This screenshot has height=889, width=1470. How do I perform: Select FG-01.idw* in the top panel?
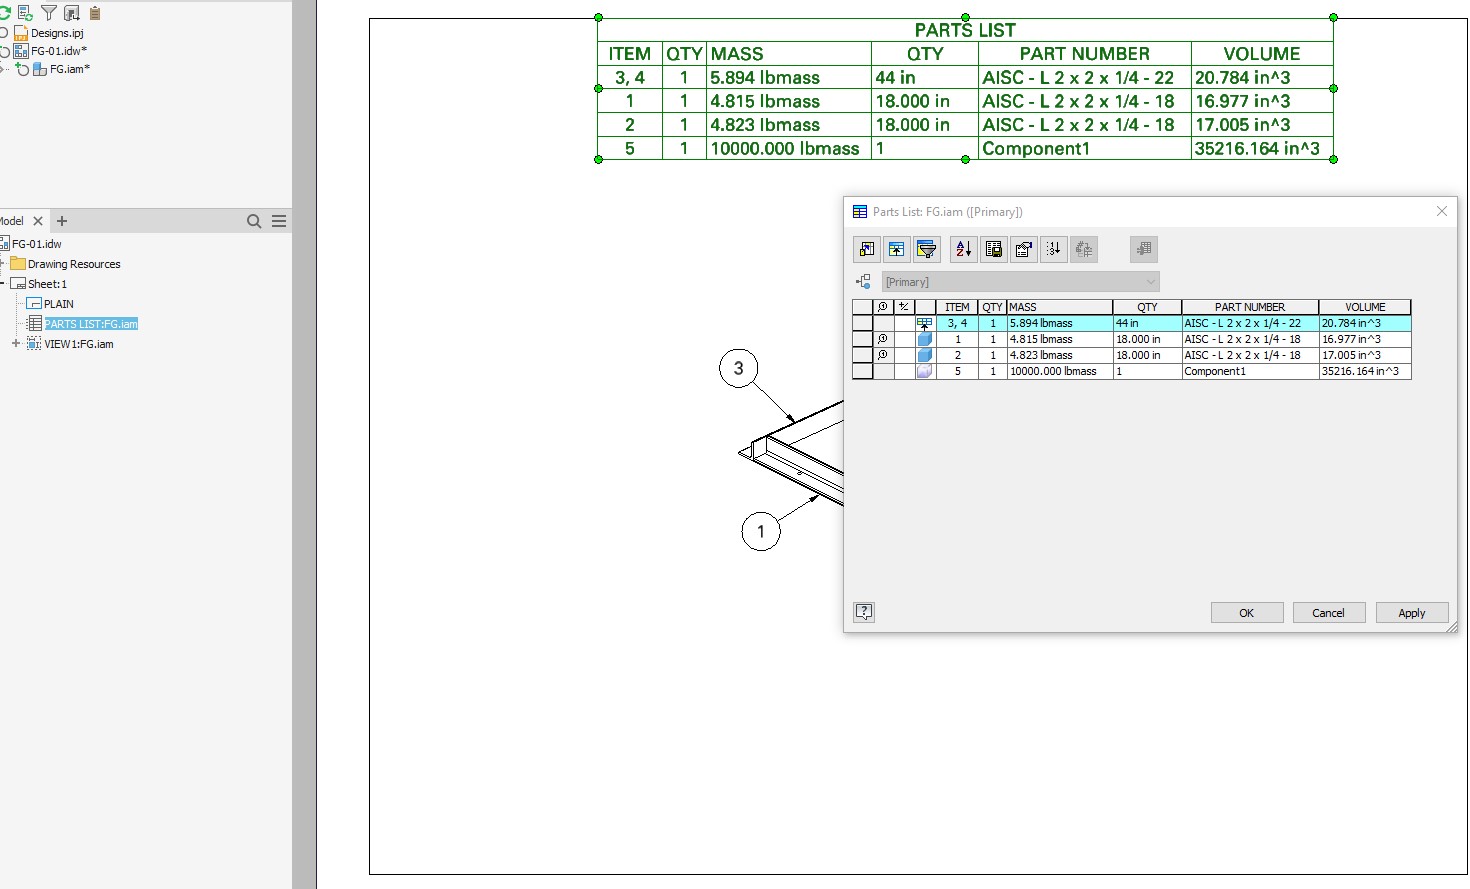(x=59, y=51)
